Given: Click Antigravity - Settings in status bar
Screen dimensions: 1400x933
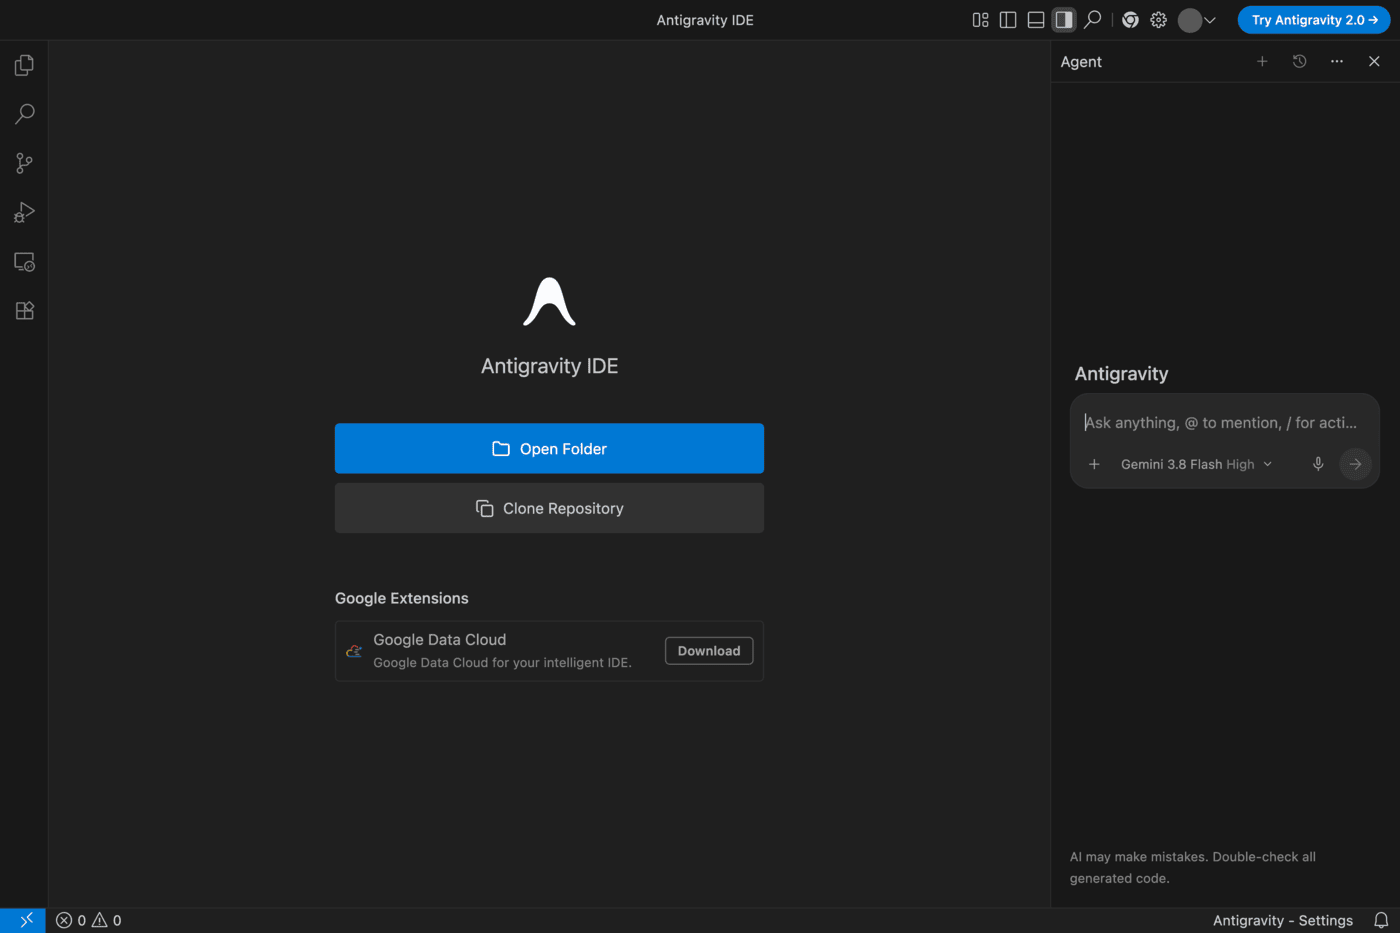Looking at the screenshot, I should pos(1283,920).
